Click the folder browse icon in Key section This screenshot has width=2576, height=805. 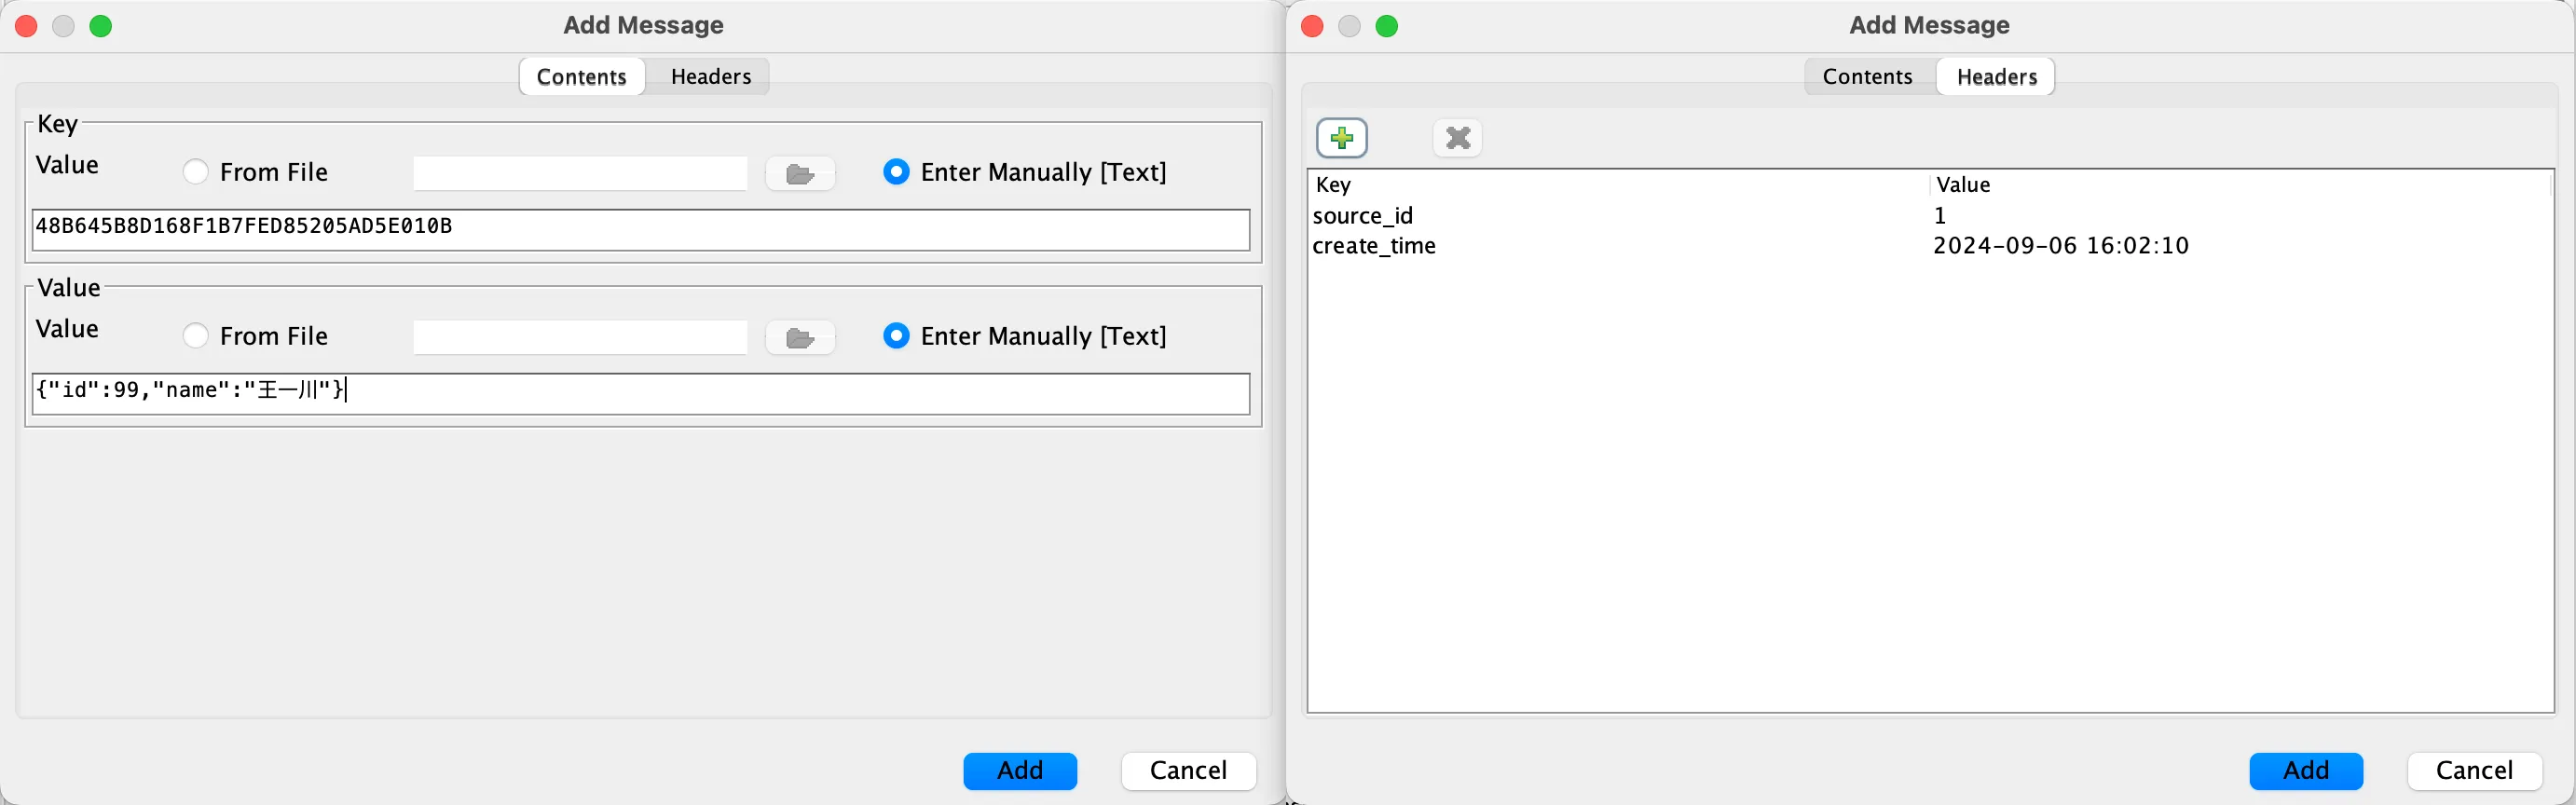tap(799, 174)
